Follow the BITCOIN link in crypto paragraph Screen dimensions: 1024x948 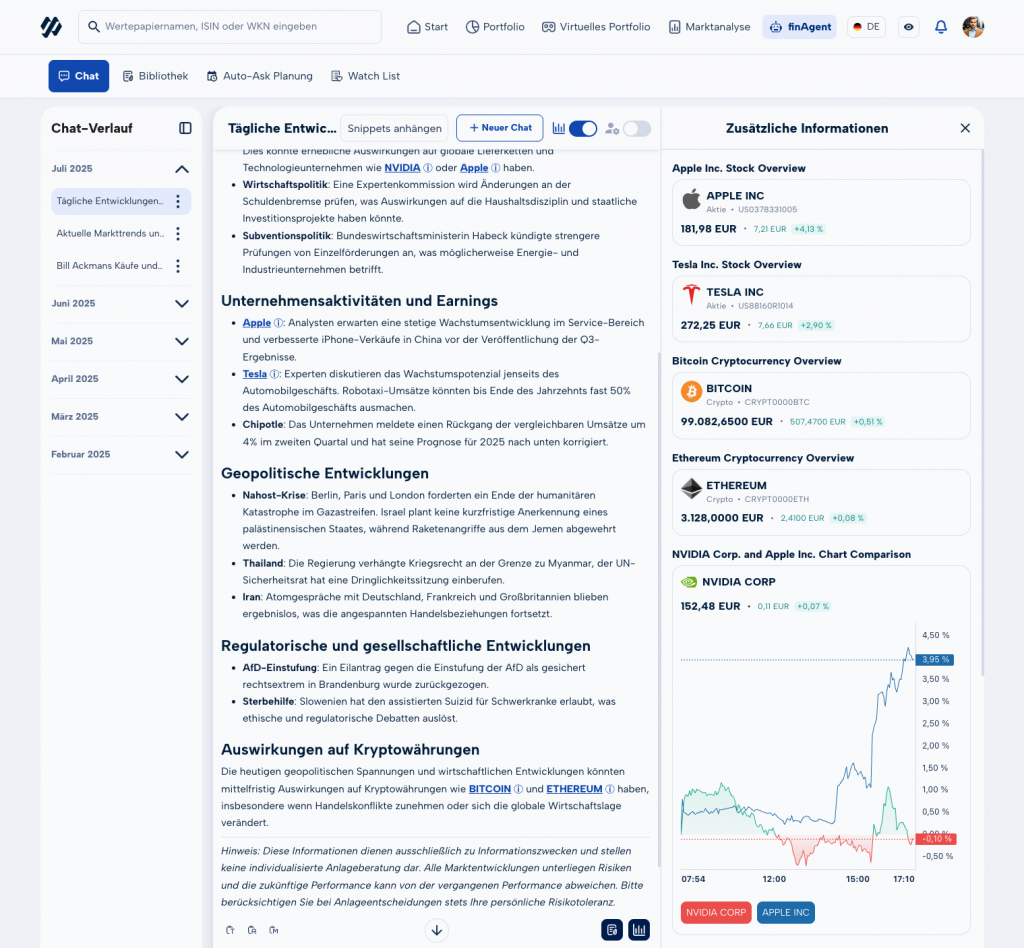pos(490,789)
